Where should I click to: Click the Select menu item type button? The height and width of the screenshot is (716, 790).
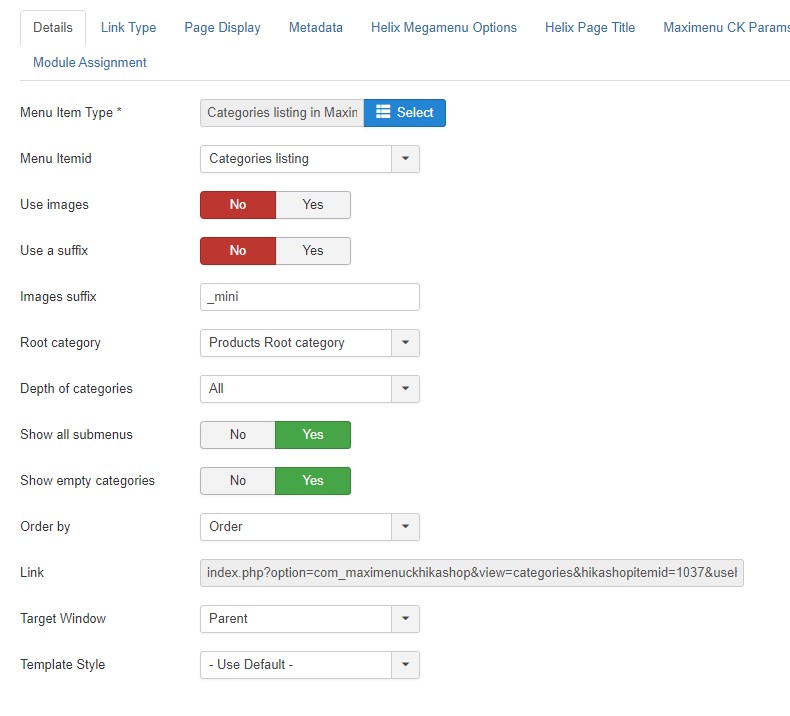[404, 113]
